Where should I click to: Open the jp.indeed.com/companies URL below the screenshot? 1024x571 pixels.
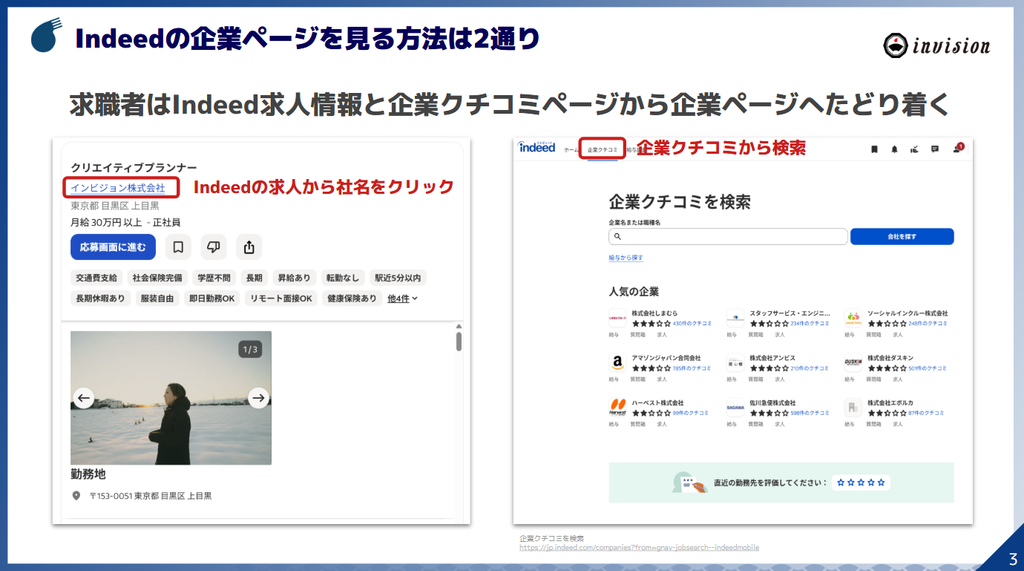639,548
